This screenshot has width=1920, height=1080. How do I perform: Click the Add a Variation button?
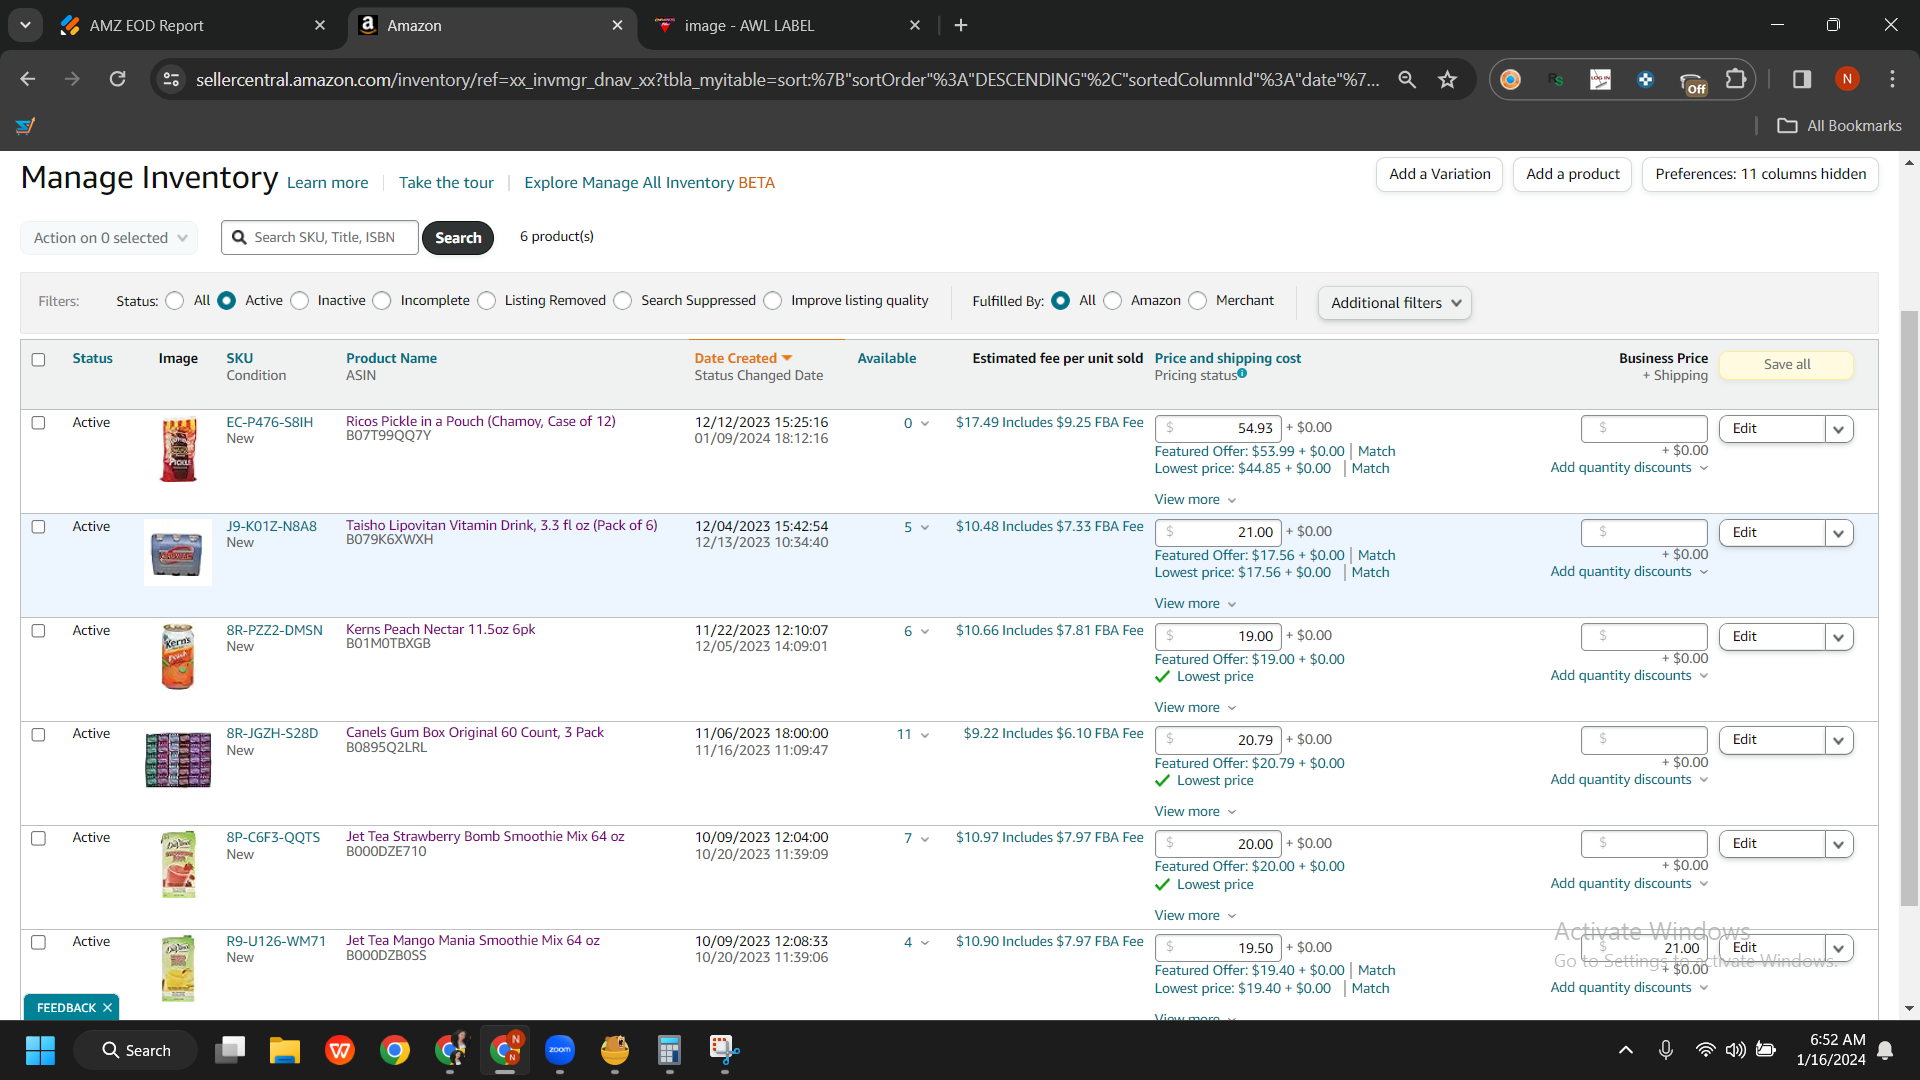[1439, 174]
